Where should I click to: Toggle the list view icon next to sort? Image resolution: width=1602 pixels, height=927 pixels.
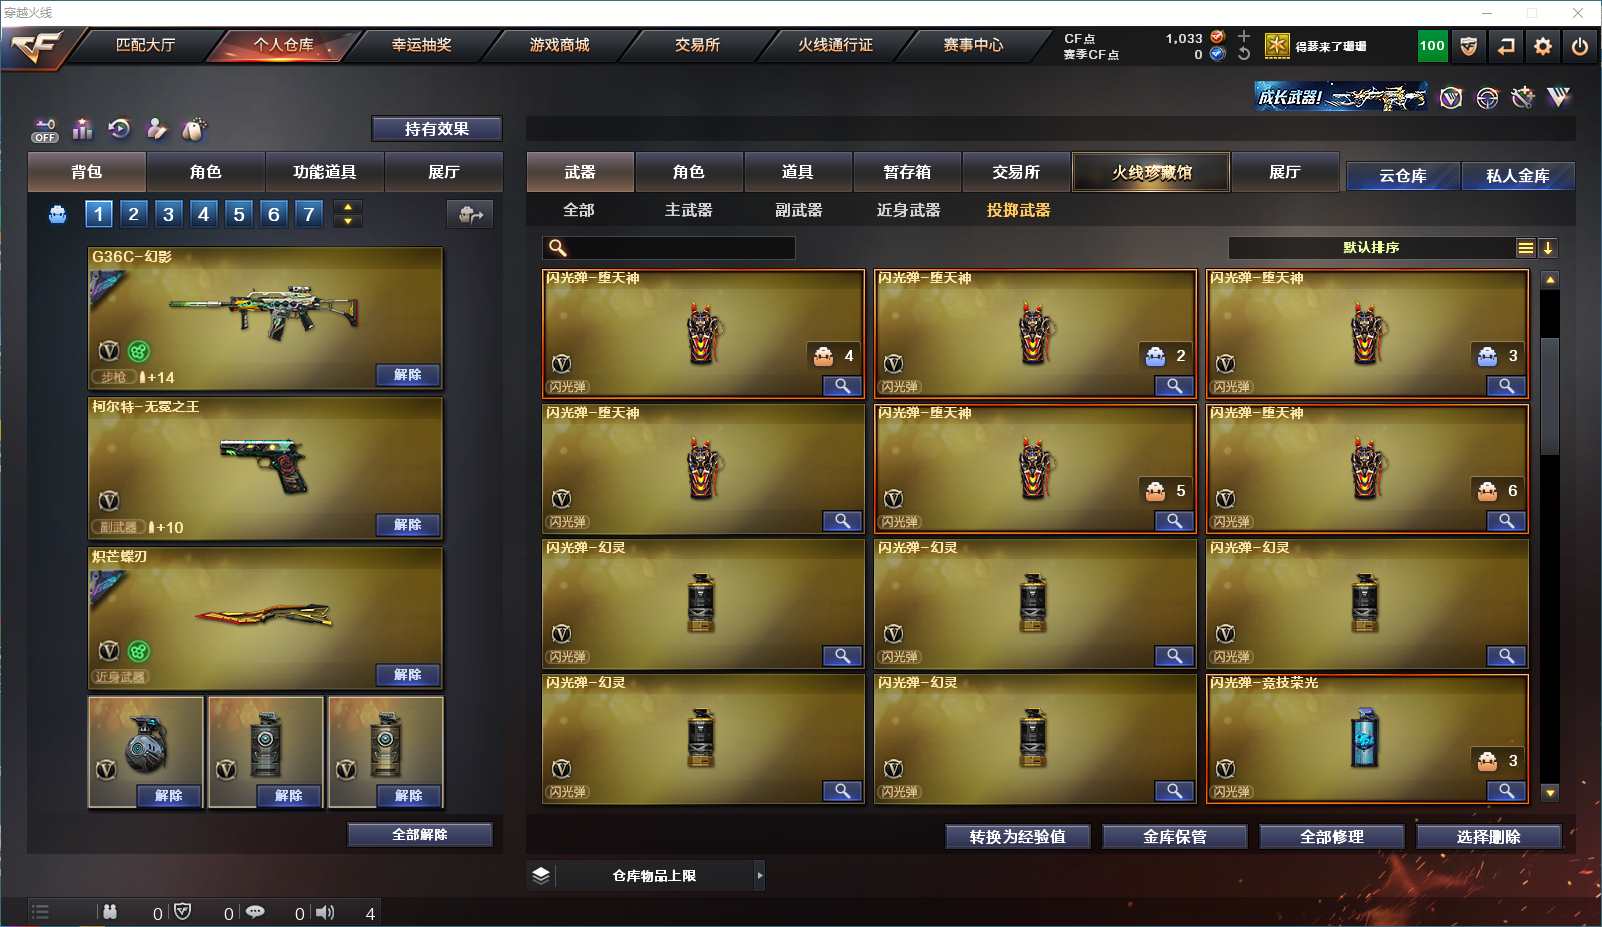(x=1526, y=248)
